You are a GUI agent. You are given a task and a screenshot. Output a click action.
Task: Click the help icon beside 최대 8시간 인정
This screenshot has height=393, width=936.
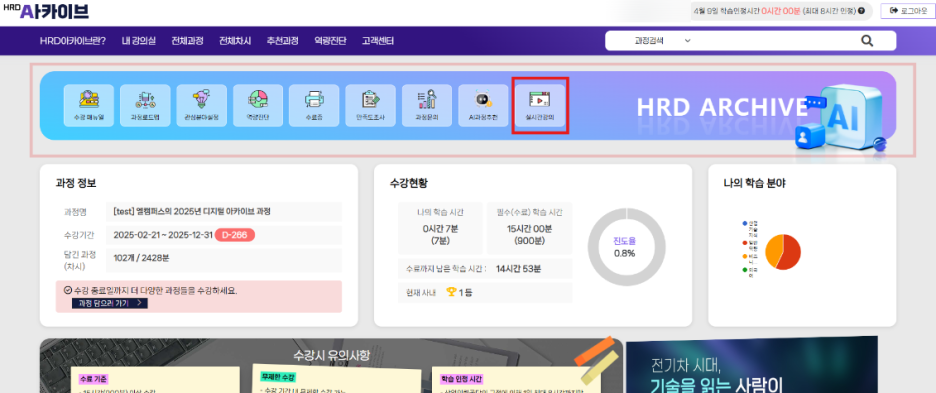861,11
